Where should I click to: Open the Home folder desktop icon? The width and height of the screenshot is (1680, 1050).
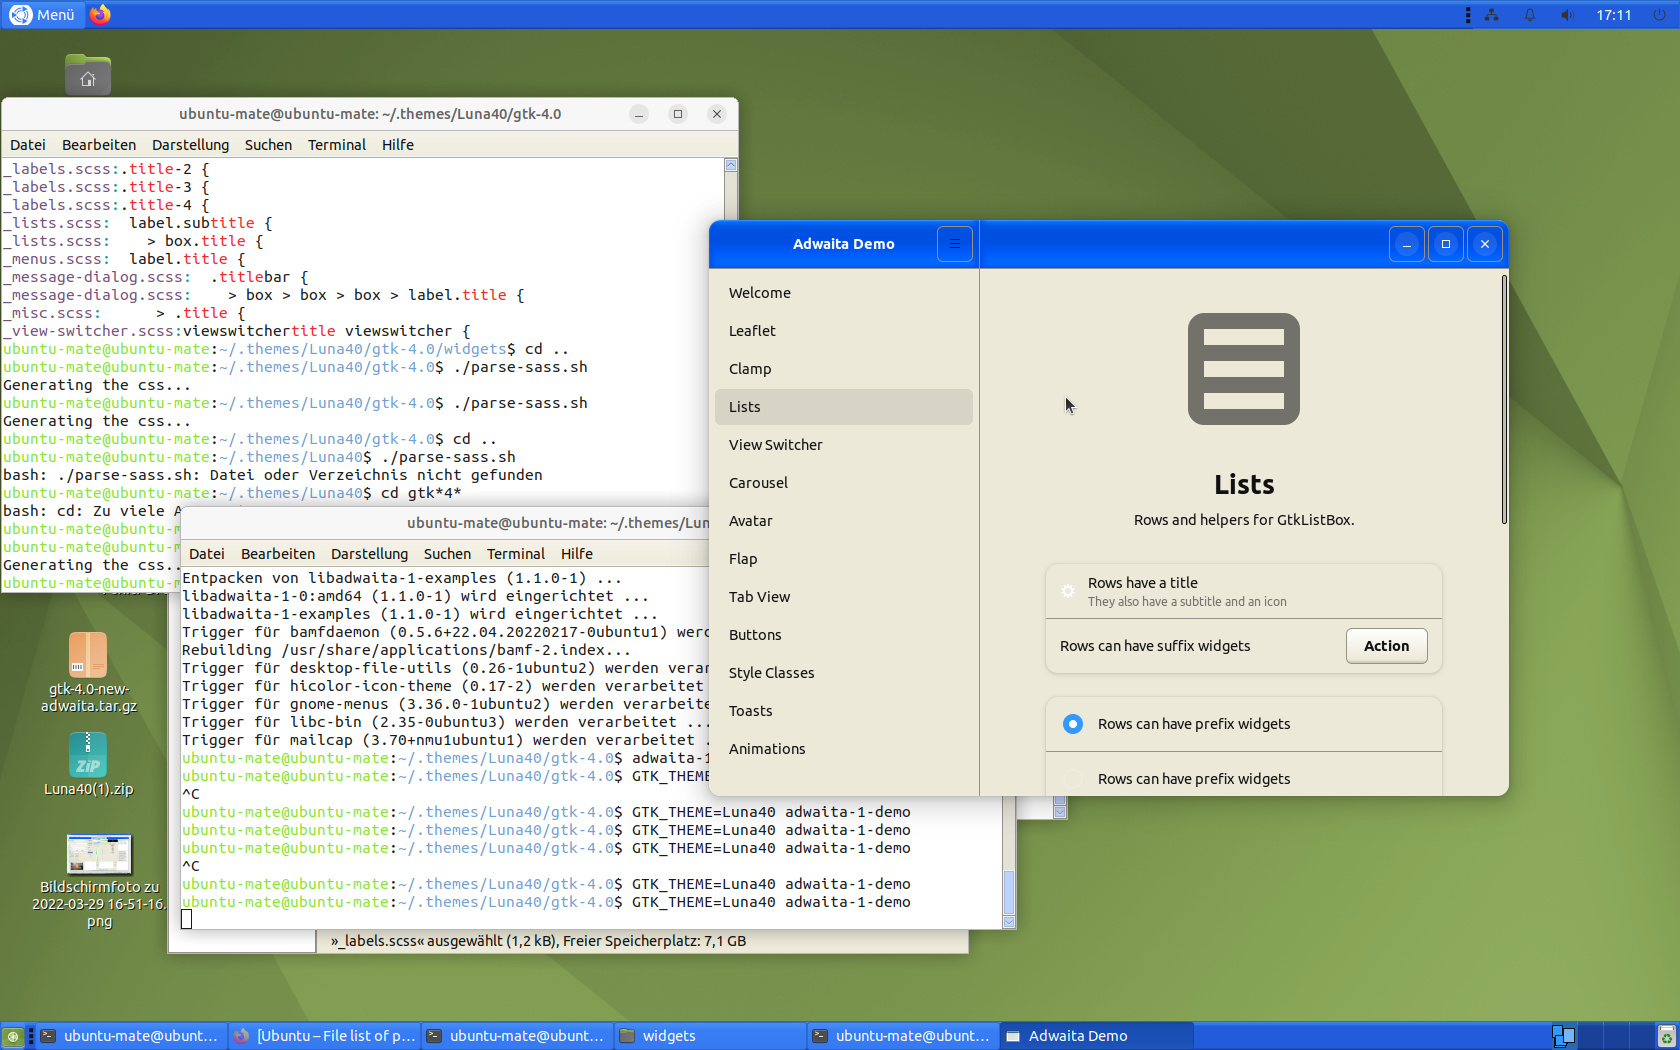point(88,75)
